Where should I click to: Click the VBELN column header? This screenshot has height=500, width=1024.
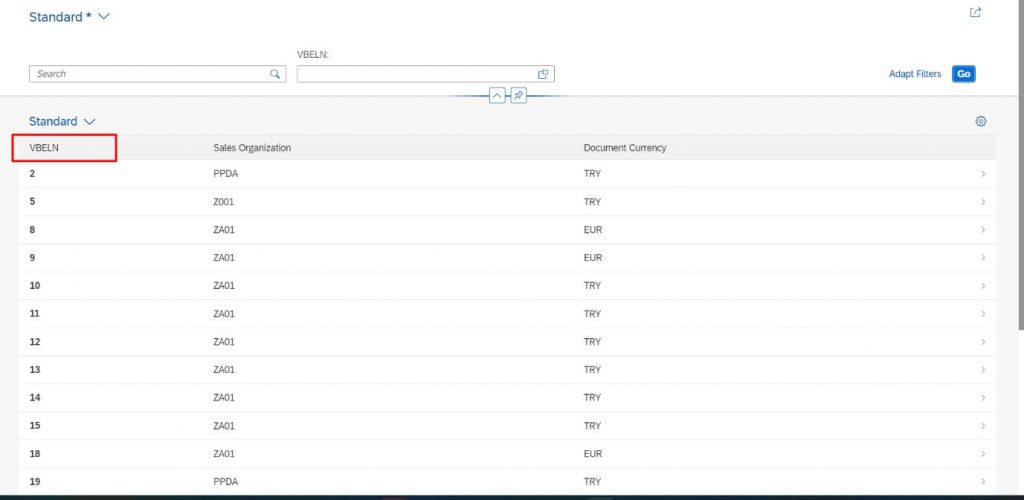tap(44, 148)
